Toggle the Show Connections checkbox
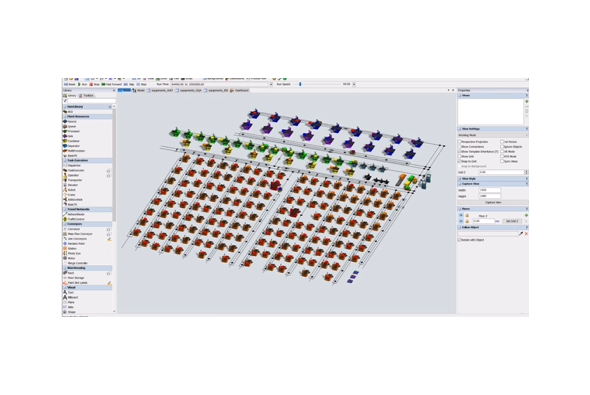 [460, 147]
